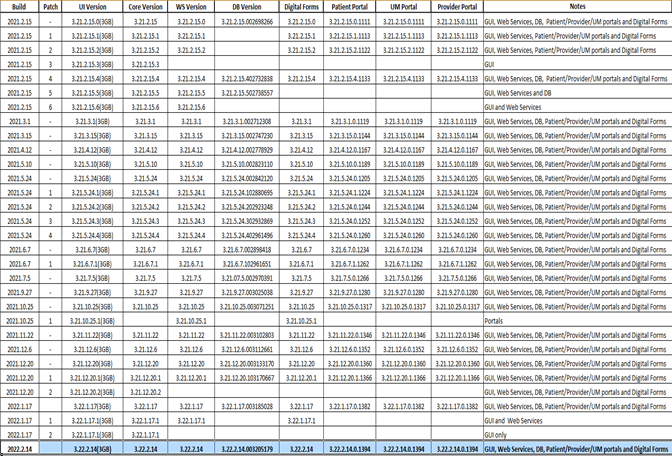Select the 2021.4.12 build cell
Screen dimensions: 672x456
pos(20,148)
